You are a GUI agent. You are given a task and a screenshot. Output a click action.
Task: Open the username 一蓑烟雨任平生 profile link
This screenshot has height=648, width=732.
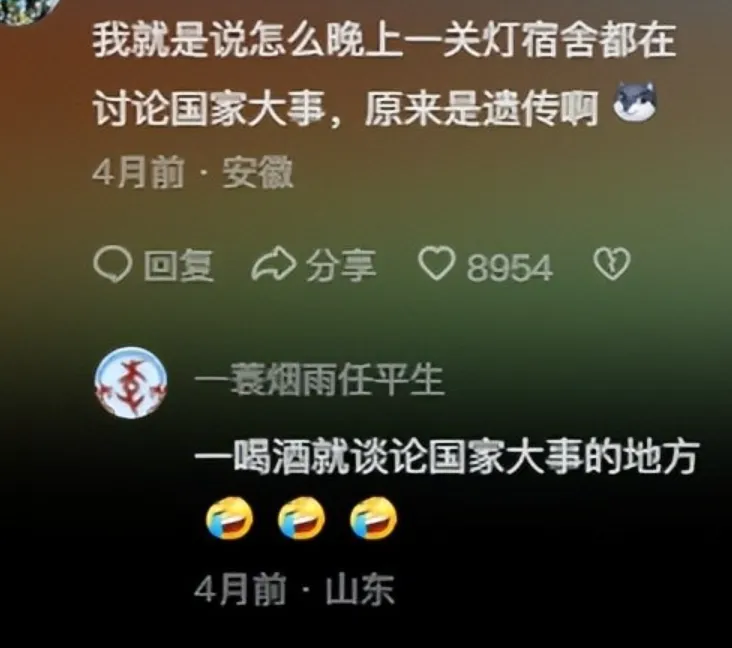coord(318,380)
